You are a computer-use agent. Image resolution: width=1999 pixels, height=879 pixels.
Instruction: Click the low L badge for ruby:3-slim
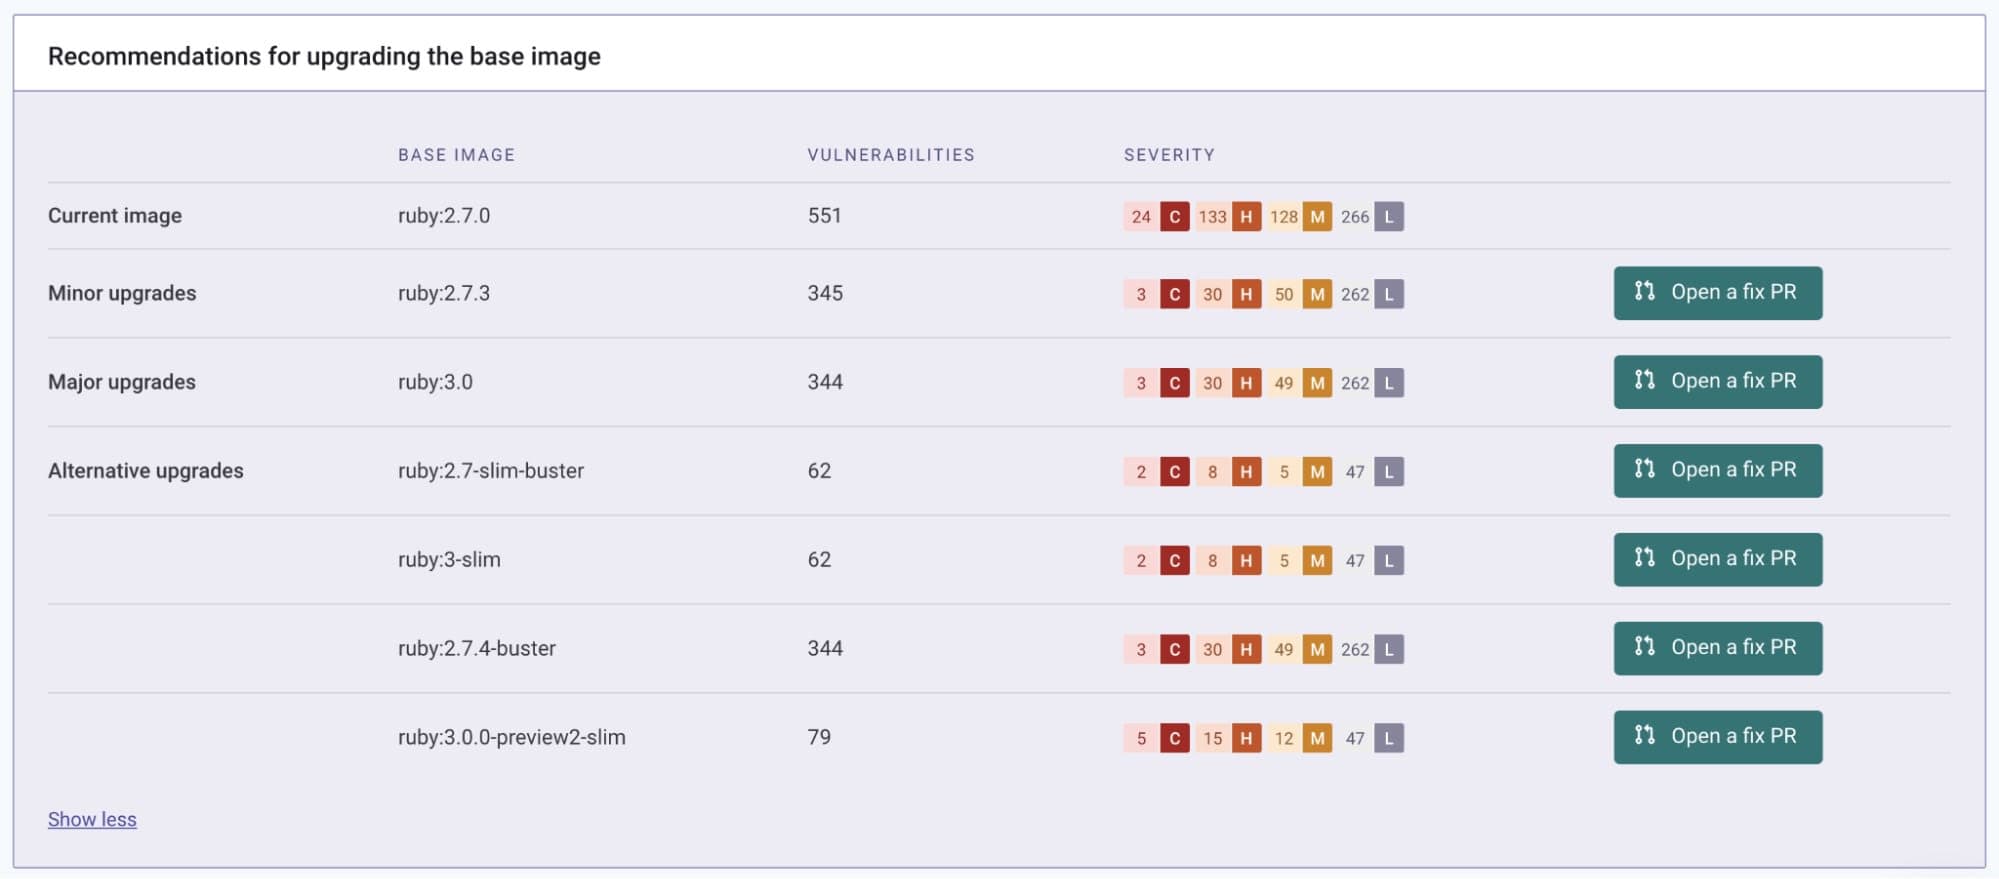1389,561
